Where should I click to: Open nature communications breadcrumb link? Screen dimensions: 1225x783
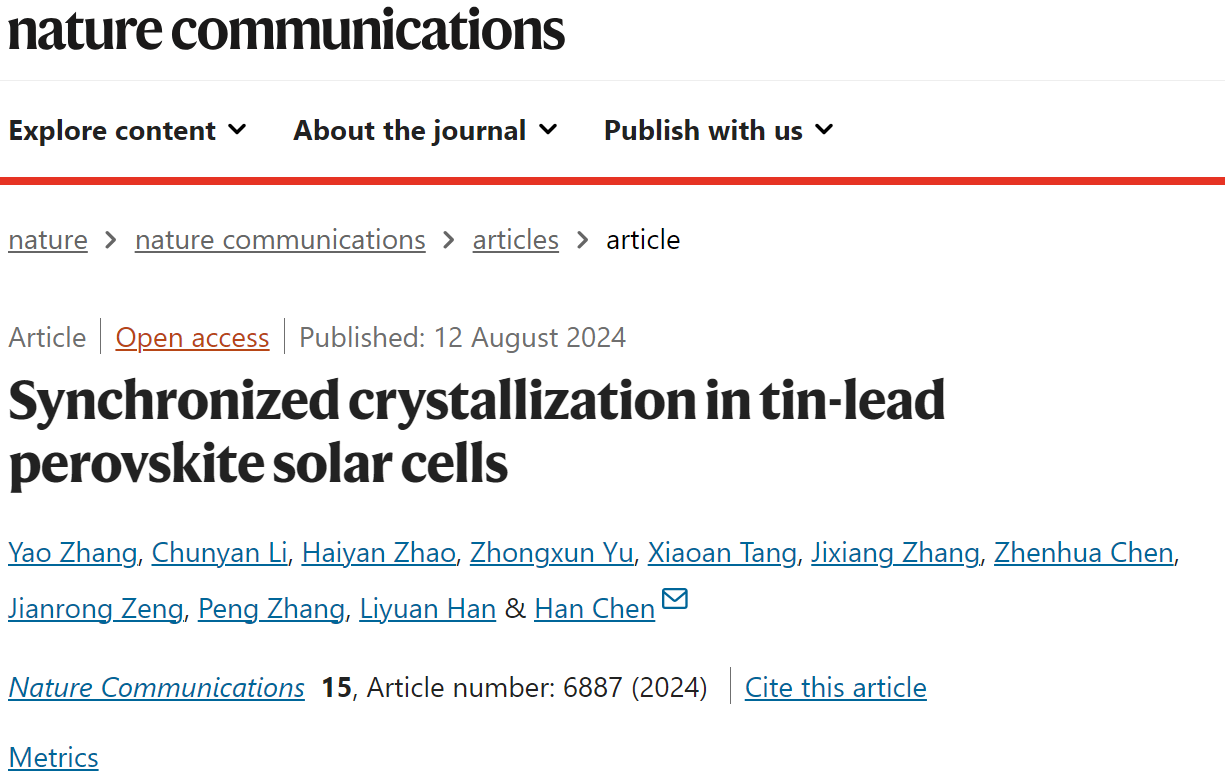pyautogui.click(x=280, y=240)
